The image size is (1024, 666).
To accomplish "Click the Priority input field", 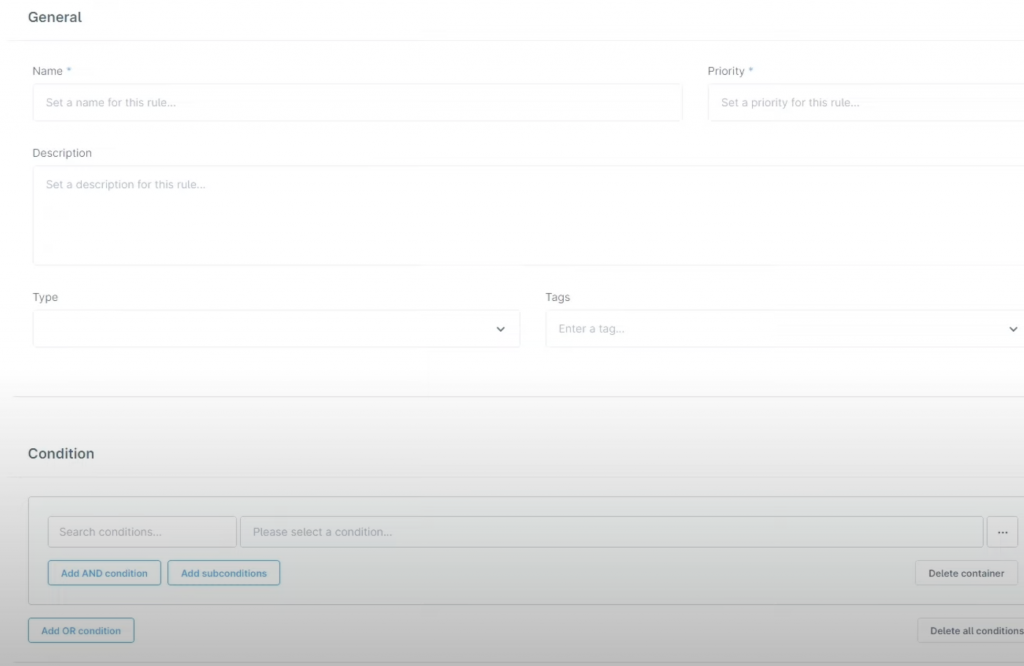I will point(865,102).
